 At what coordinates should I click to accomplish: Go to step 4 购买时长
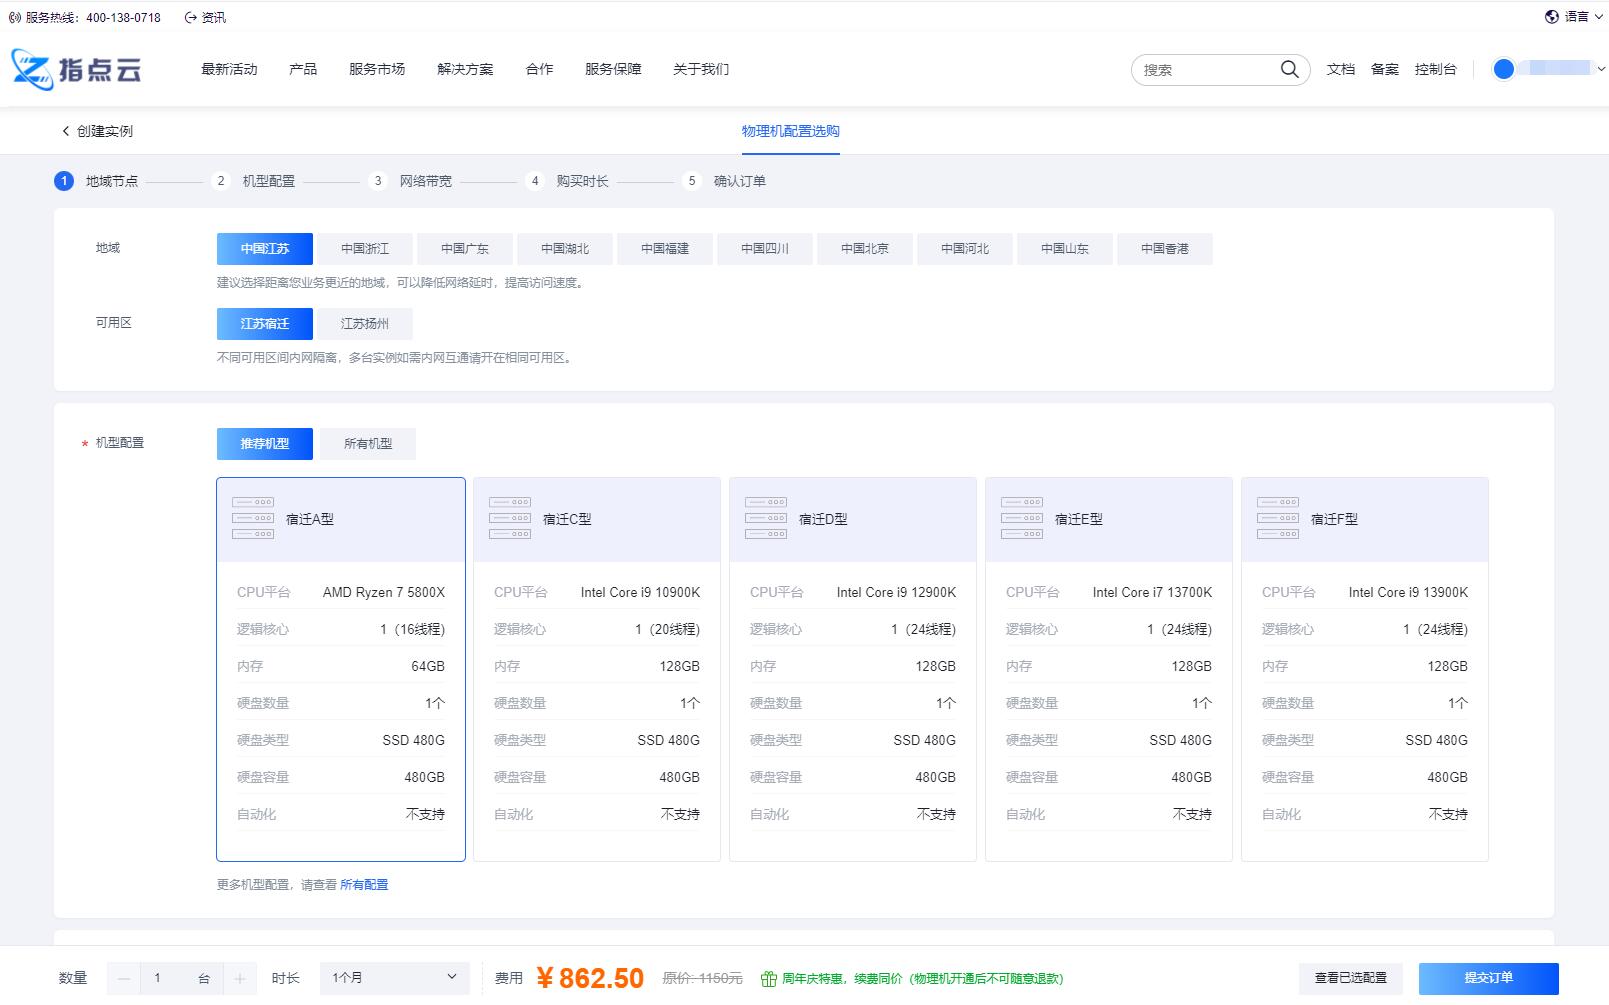click(570, 181)
